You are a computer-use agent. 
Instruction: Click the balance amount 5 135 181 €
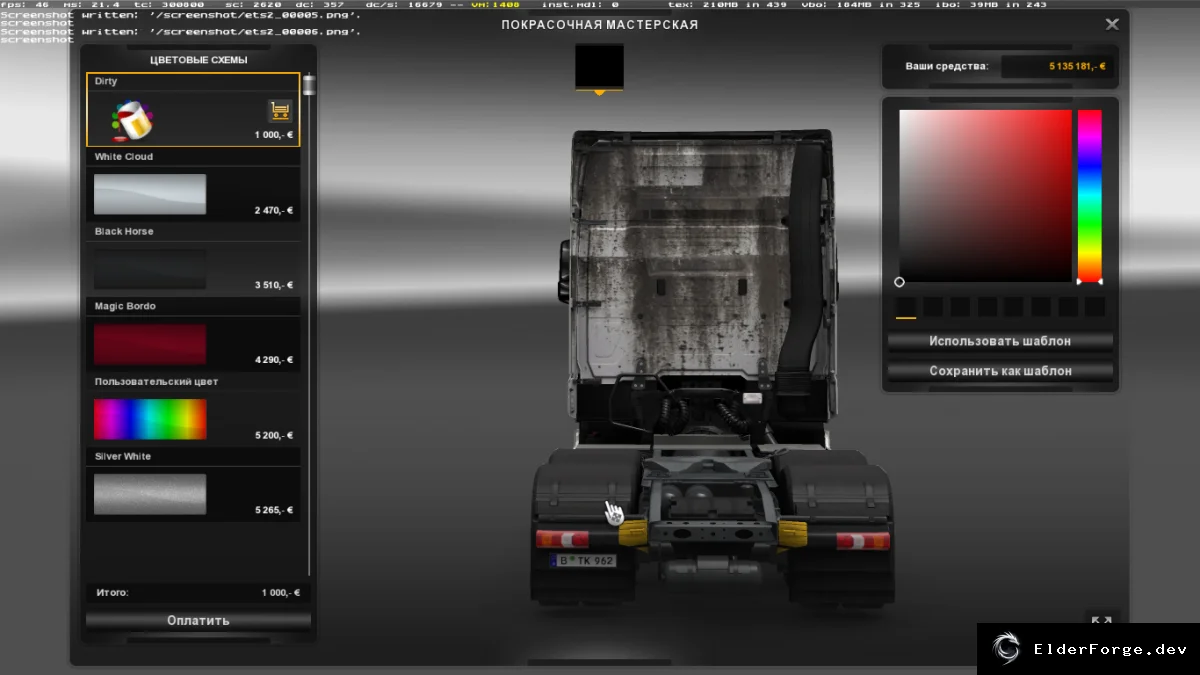(x=1077, y=66)
